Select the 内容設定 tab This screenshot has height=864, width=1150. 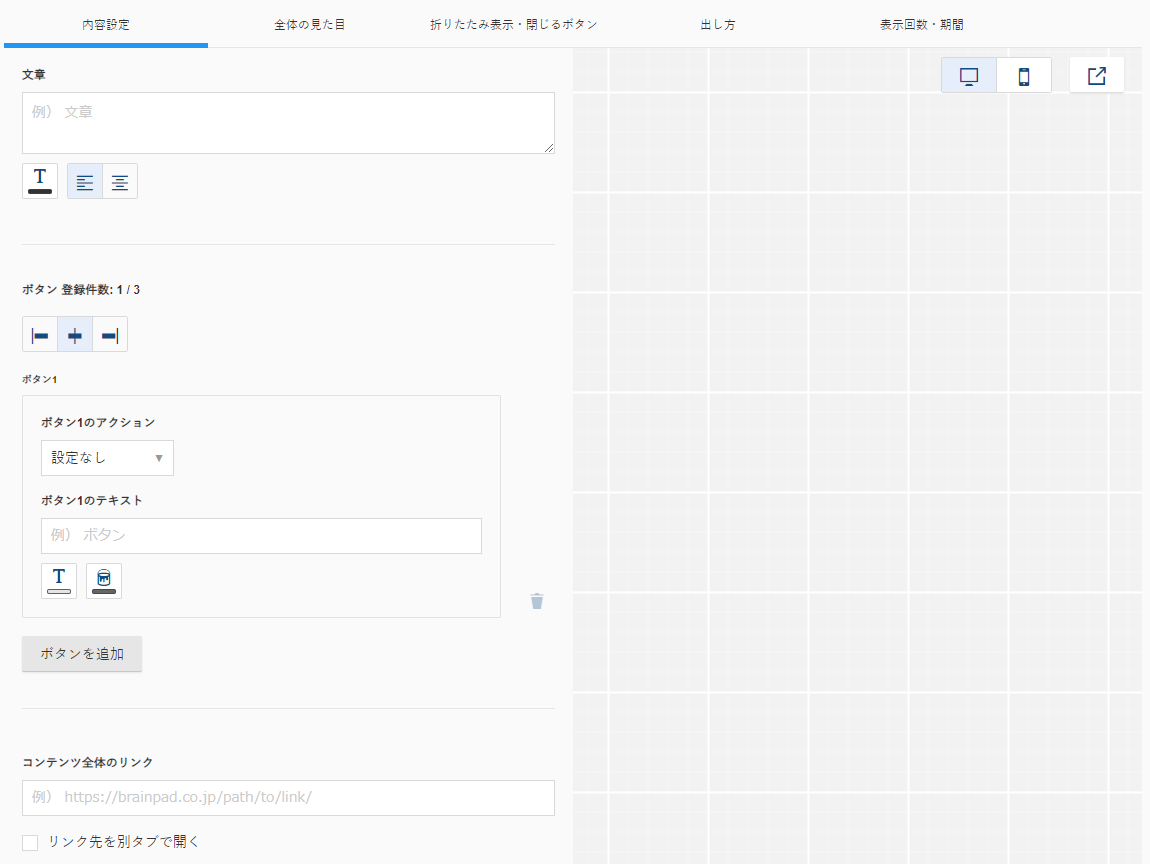click(106, 24)
